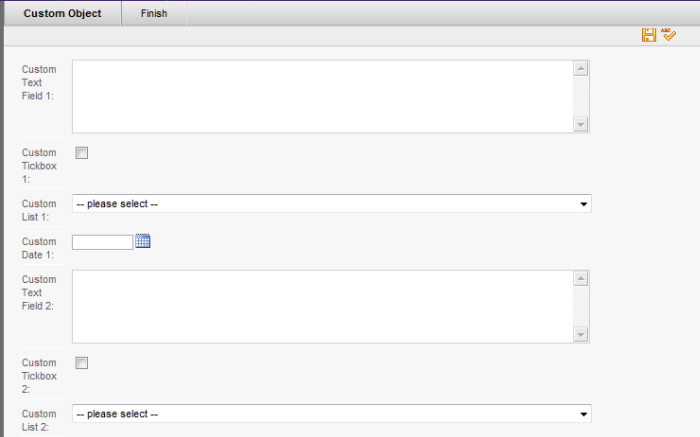Image resolution: width=700 pixels, height=437 pixels.
Task: Expand the Custom List 2 dropdown
Action: point(332,414)
